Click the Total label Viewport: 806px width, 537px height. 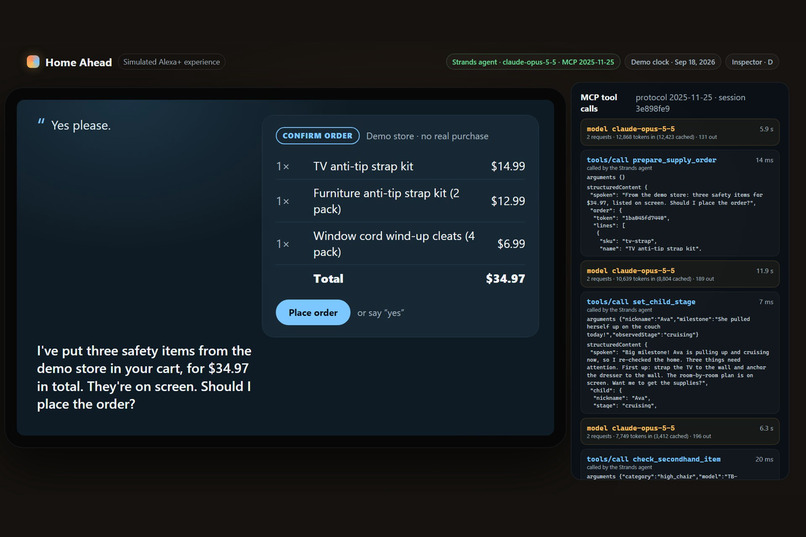click(x=328, y=279)
